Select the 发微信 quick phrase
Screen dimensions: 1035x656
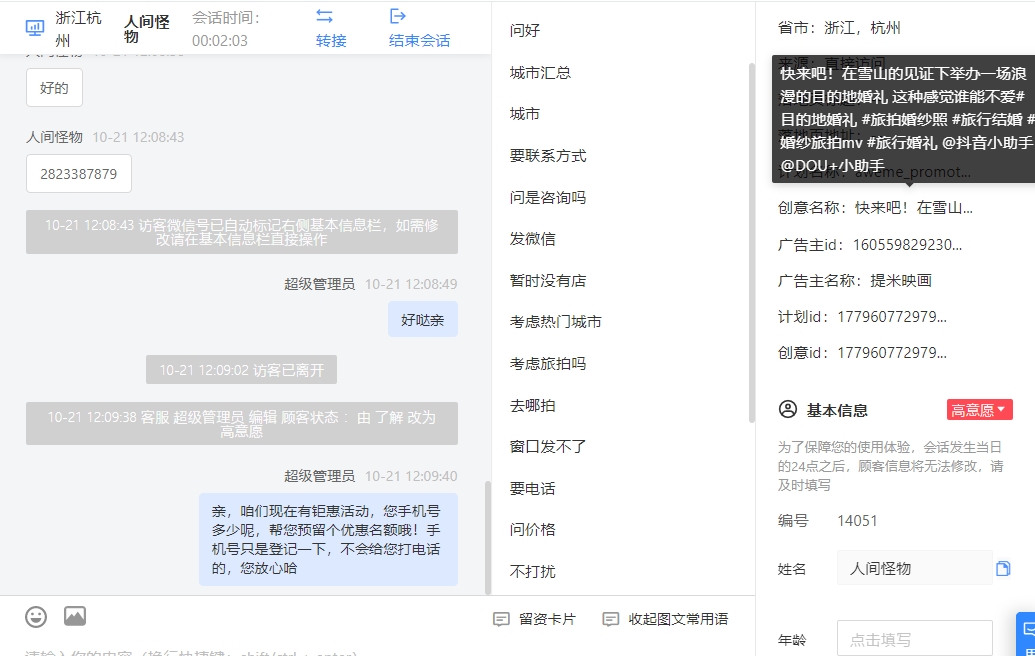[x=532, y=239]
